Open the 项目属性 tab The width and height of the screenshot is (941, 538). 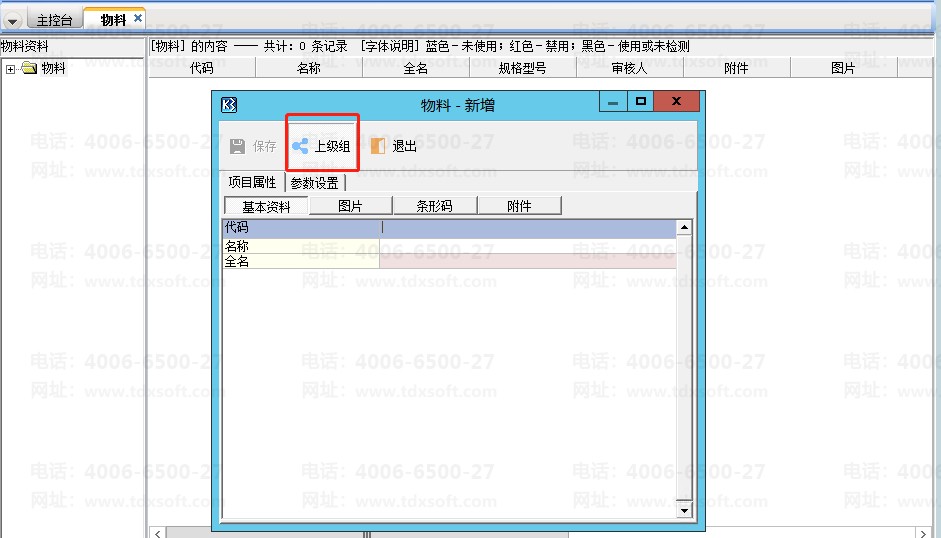[252, 182]
